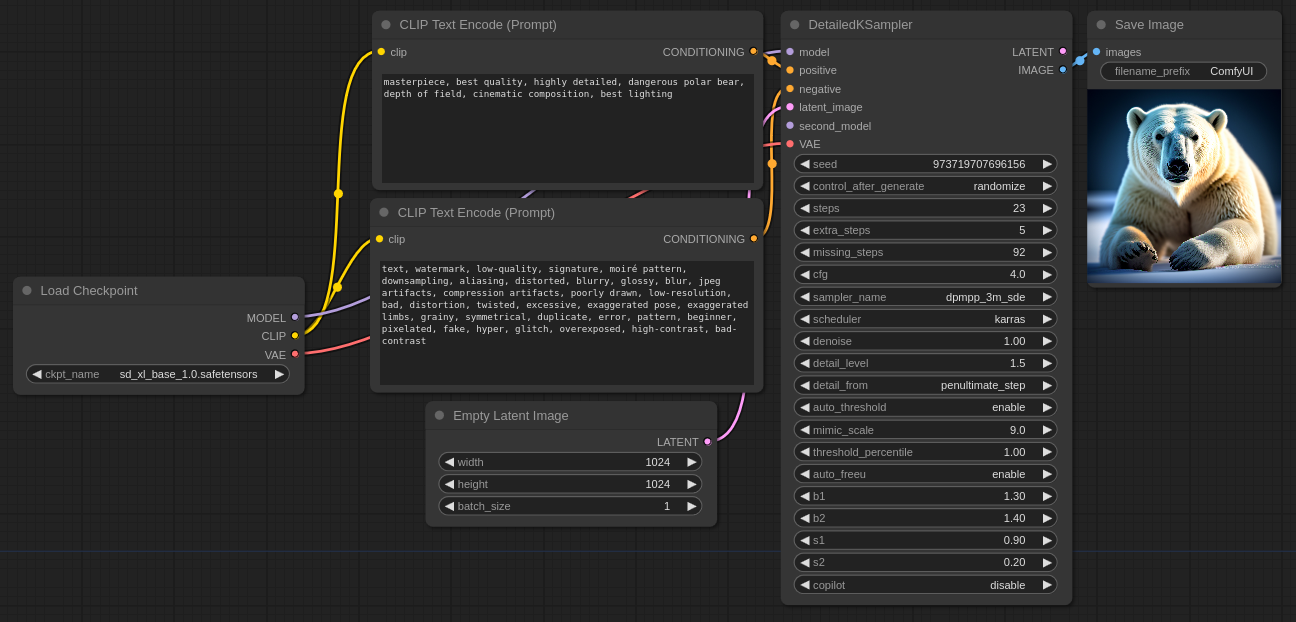Open the sampler_name dpmpp_3m_sde dropdown
1296x622 pixels.
(x=925, y=297)
